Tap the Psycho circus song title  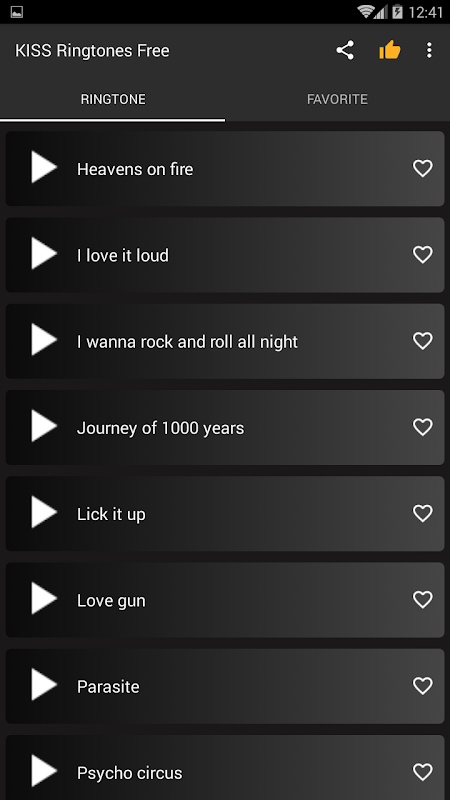click(130, 773)
